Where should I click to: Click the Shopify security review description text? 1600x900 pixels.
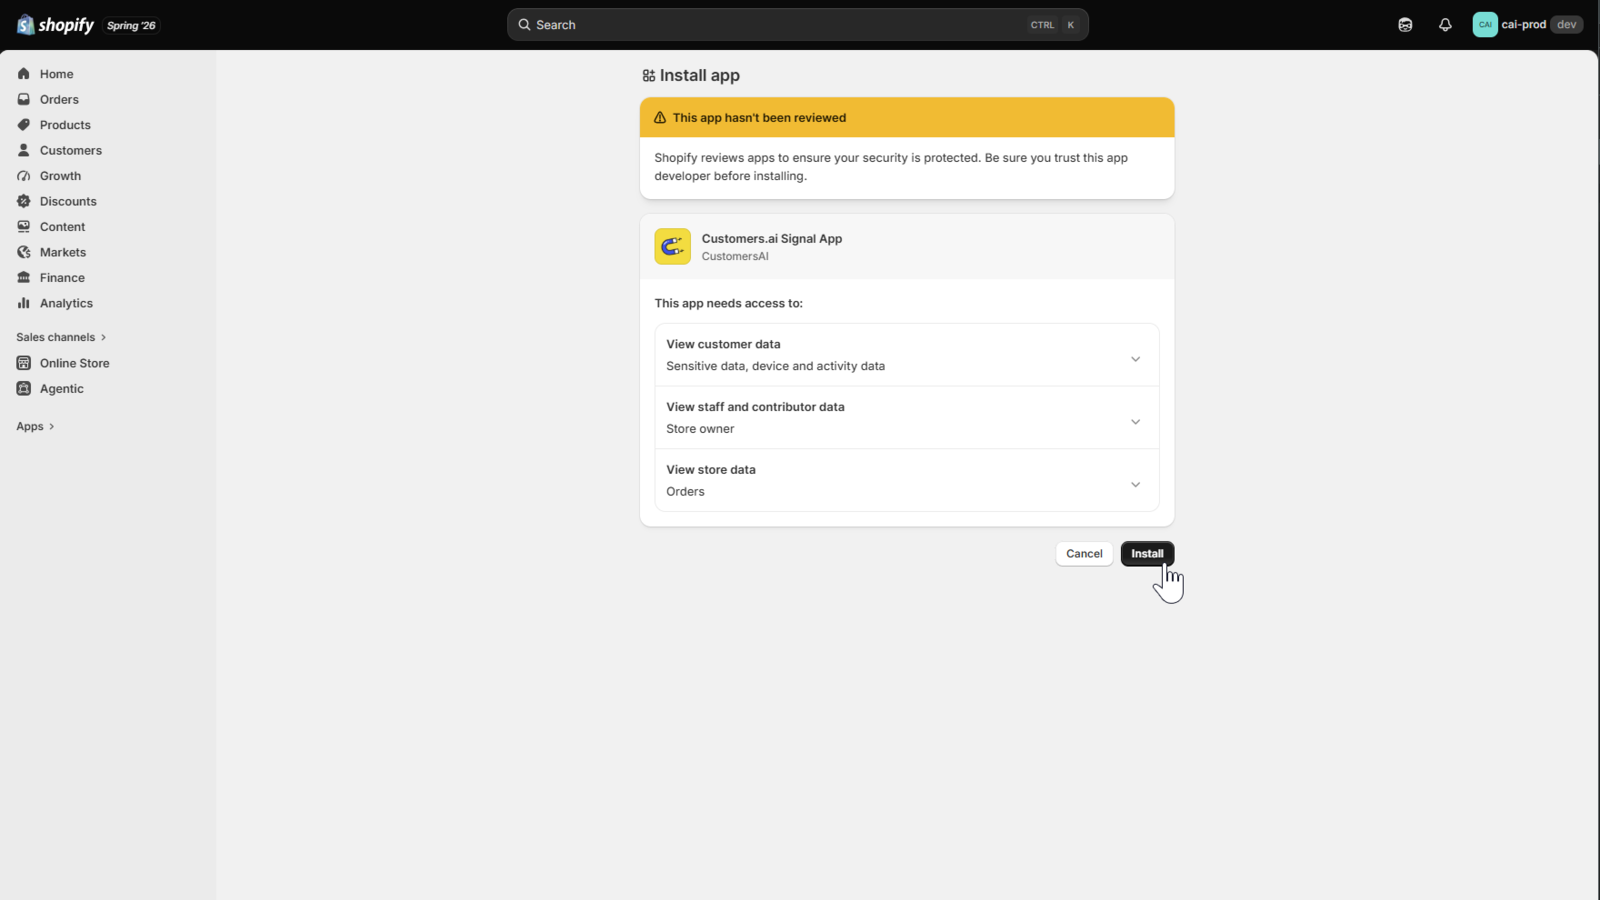click(x=891, y=167)
